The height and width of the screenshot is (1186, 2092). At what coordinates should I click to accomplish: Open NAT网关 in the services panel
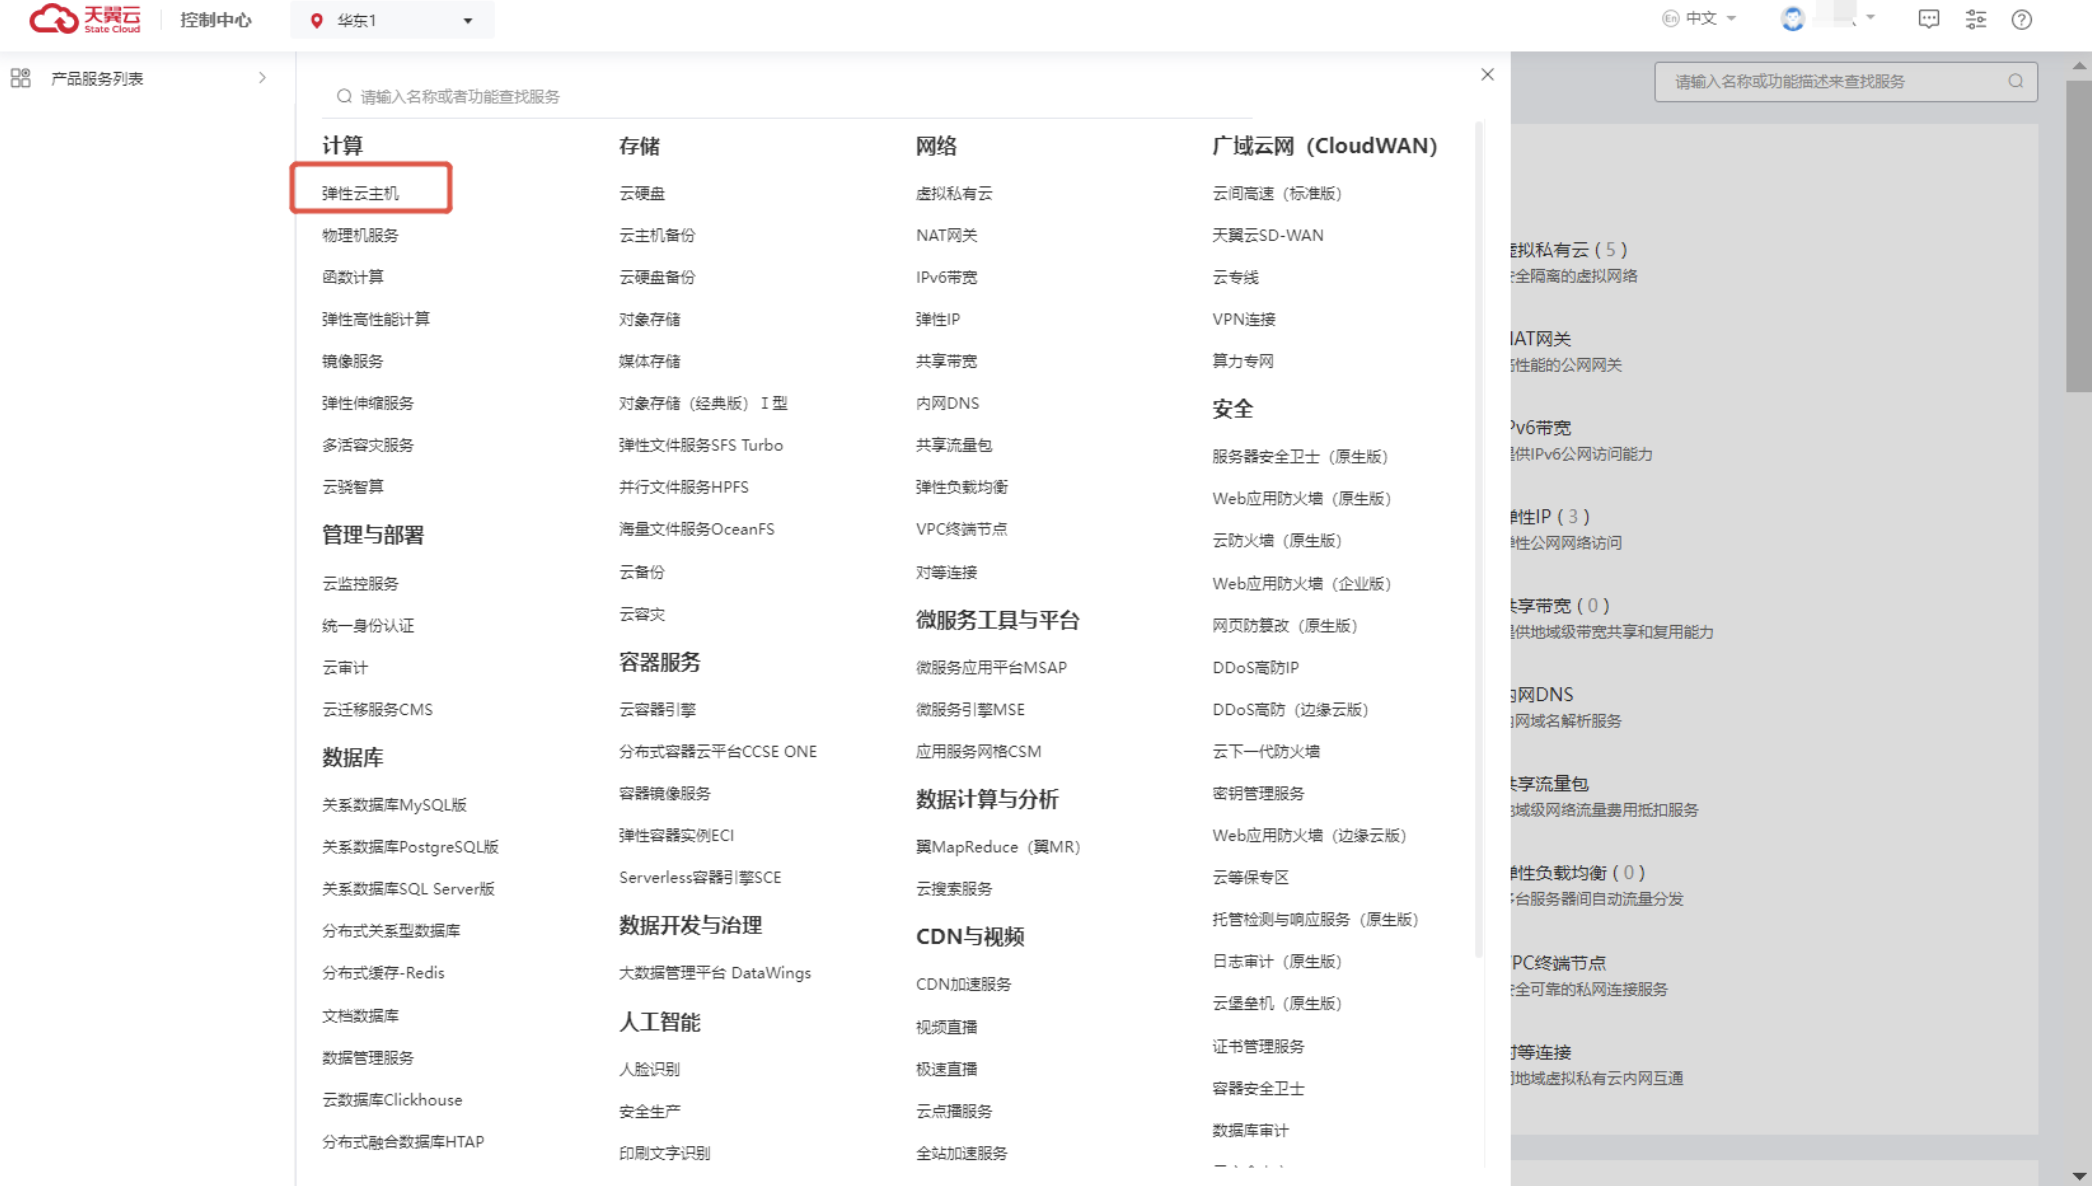click(x=946, y=235)
